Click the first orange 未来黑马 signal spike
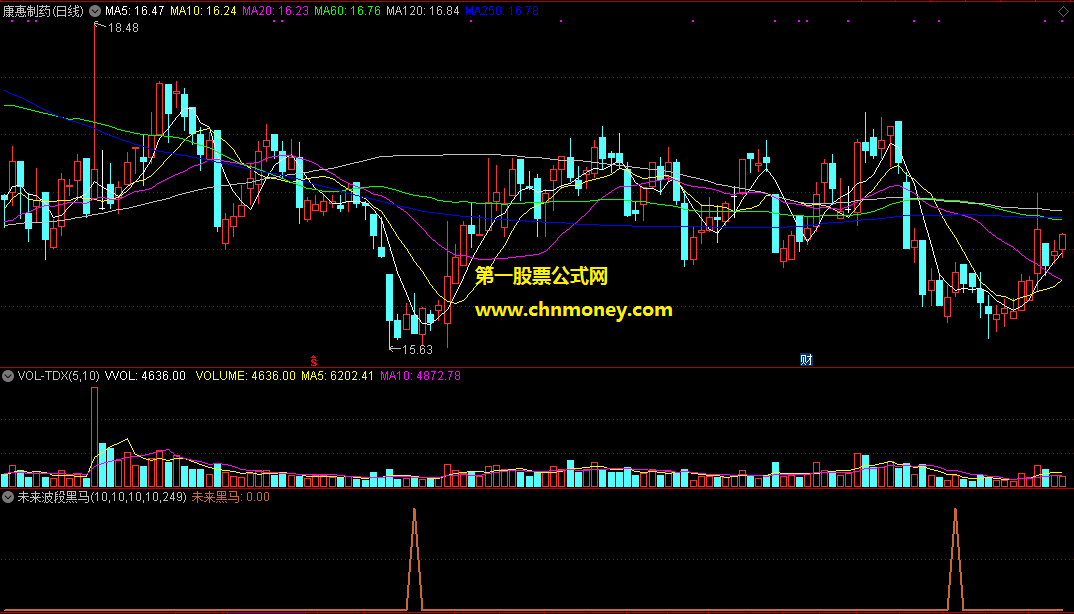1074x614 pixels. tap(414, 559)
